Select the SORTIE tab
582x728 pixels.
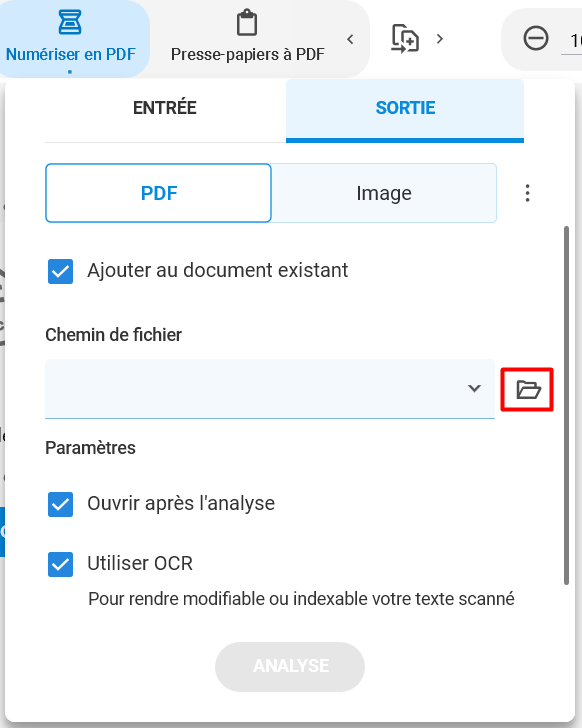(405, 108)
